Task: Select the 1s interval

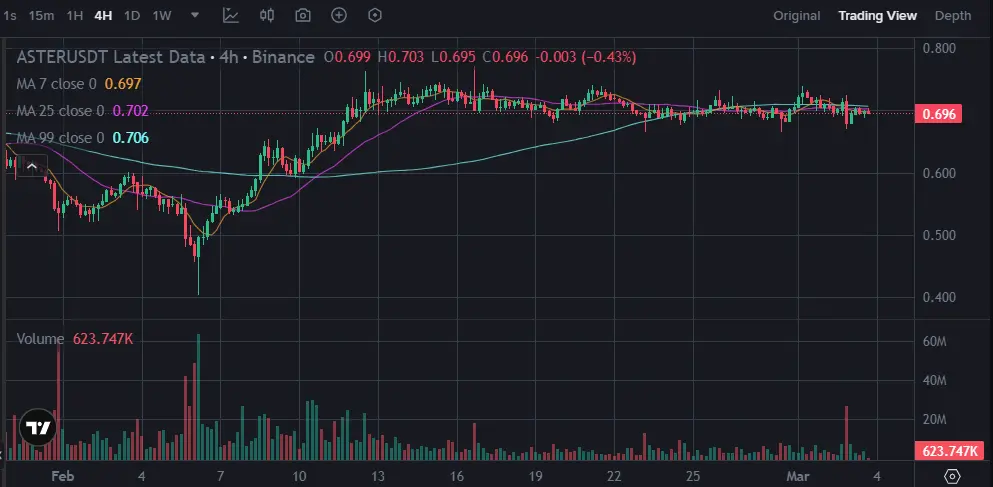Action: [10, 16]
